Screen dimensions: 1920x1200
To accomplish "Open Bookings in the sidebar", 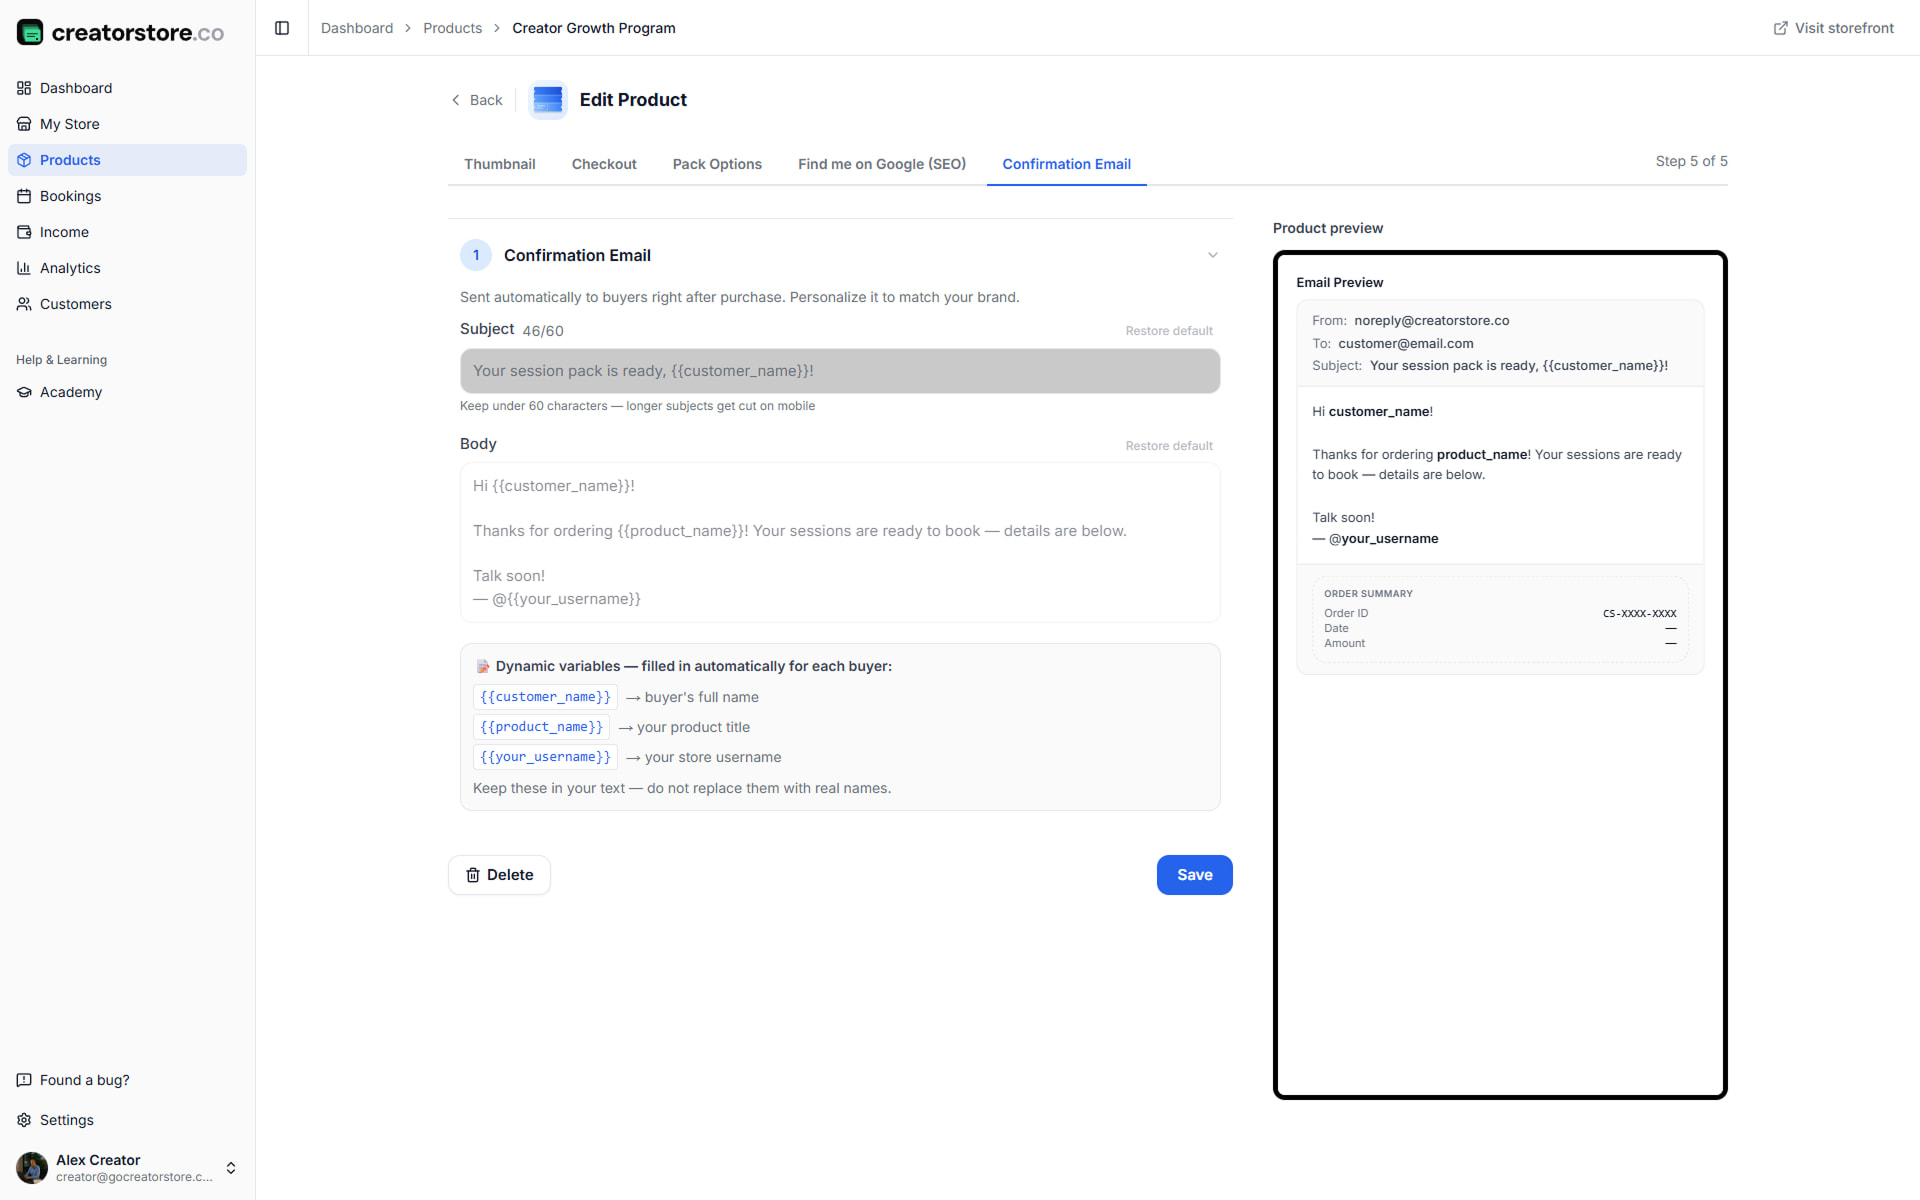I will coord(127,196).
